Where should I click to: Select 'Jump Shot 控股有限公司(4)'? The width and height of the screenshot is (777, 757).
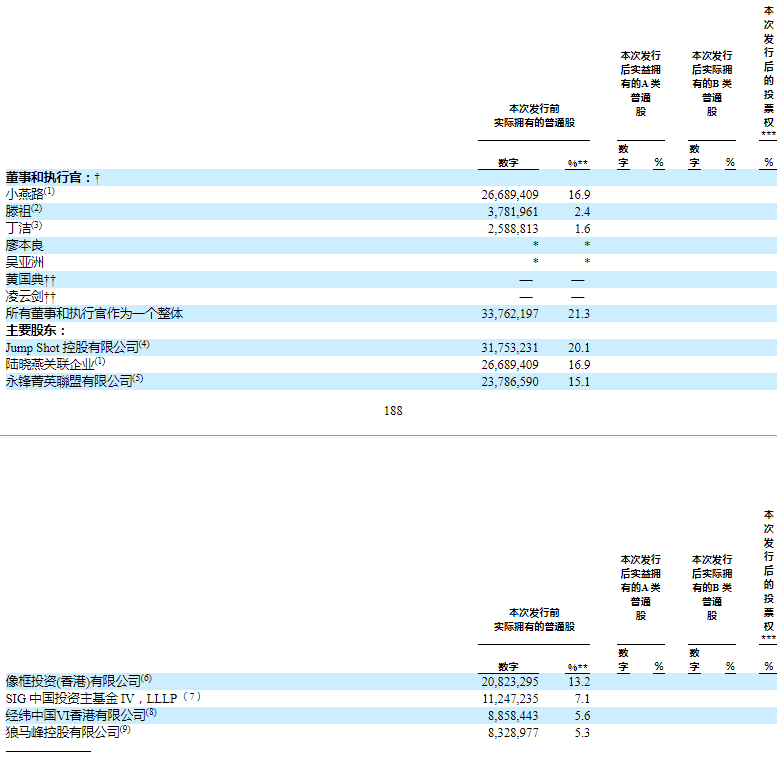point(77,347)
